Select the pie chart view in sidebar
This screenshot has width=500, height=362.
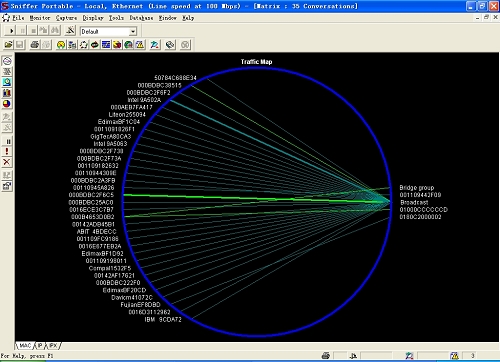(7, 104)
